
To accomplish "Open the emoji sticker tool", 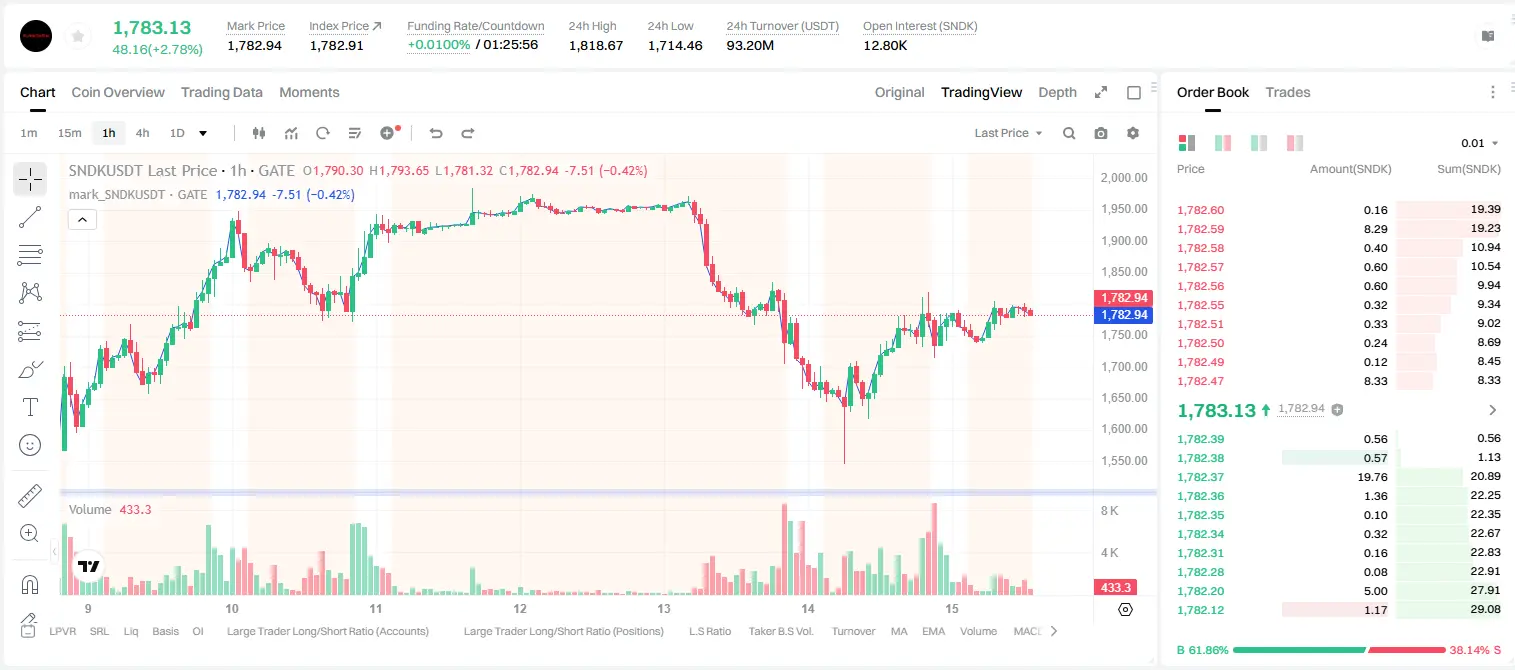I will (x=30, y=445).
